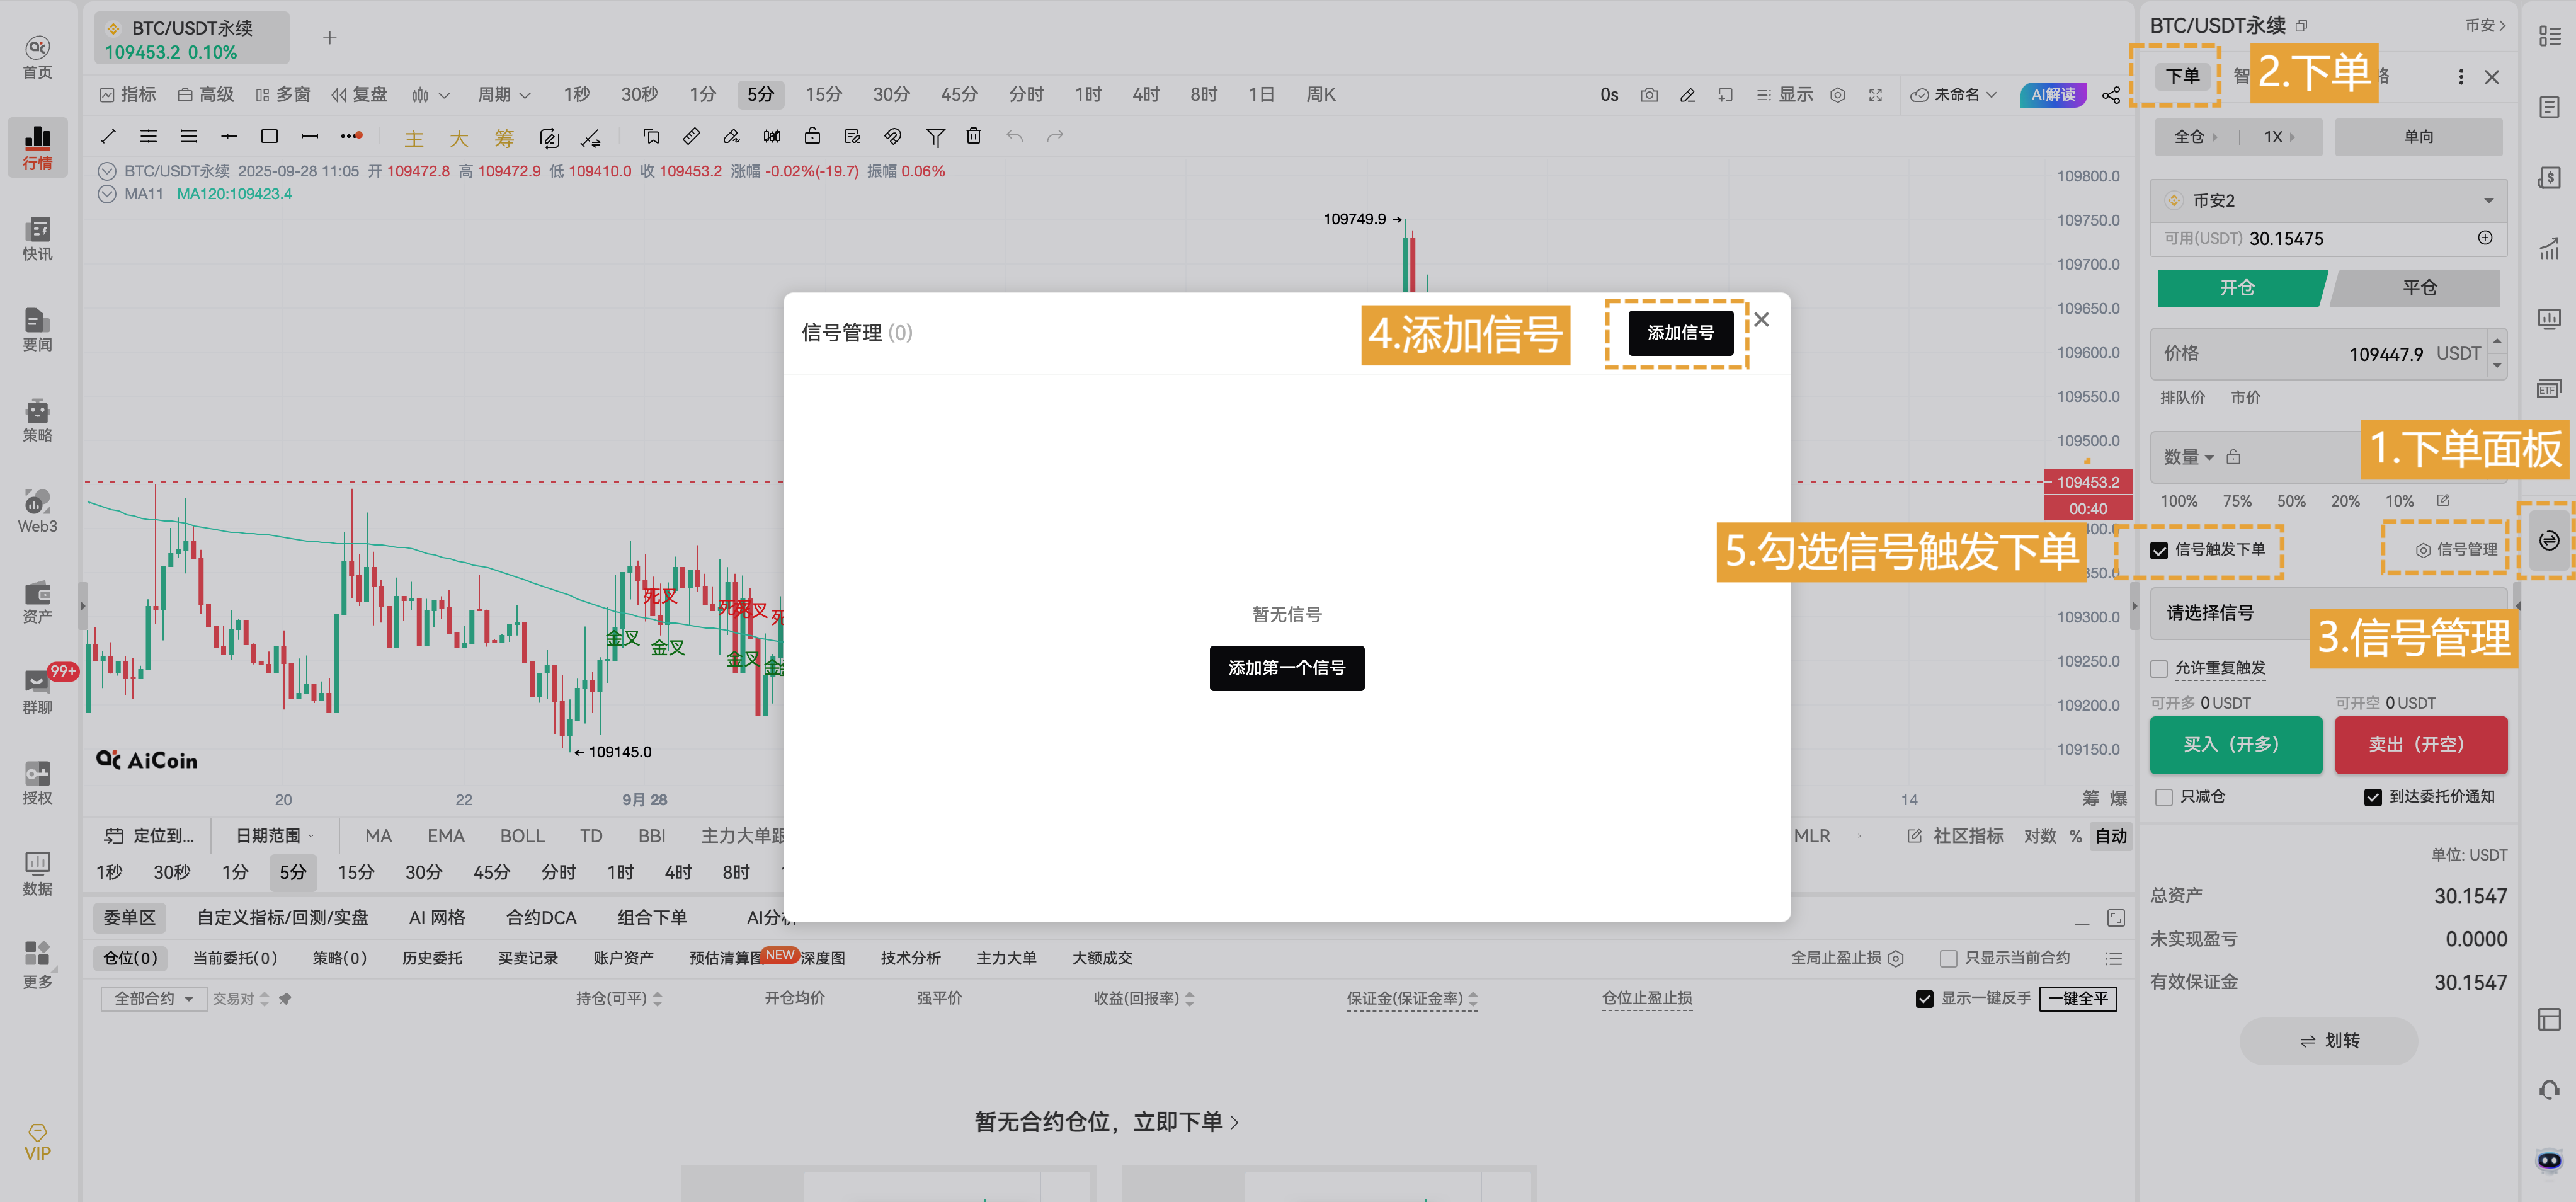Select the trash delete drawing icon
Viewport: 2576px width, 1202px height.
pyautogui.click(x=974, y=136)
